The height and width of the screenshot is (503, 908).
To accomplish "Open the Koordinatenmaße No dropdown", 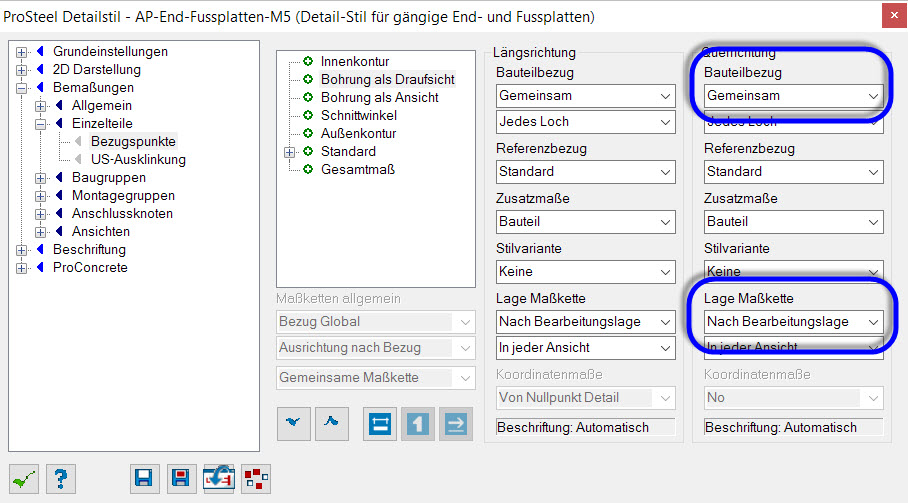I will pyautogui.click(x=793, y=398).
